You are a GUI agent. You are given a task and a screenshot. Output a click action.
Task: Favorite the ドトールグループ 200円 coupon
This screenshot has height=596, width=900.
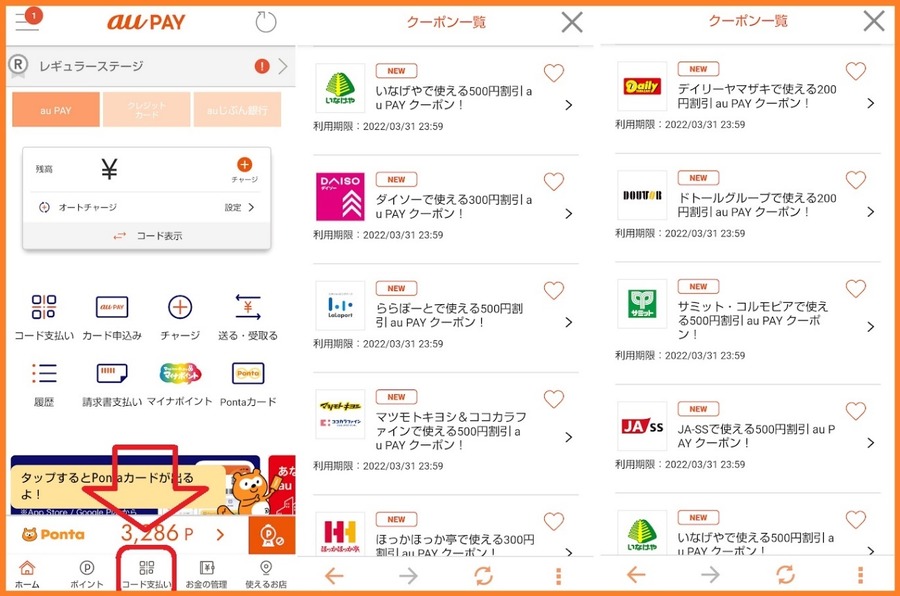click(x=856, y=180)
